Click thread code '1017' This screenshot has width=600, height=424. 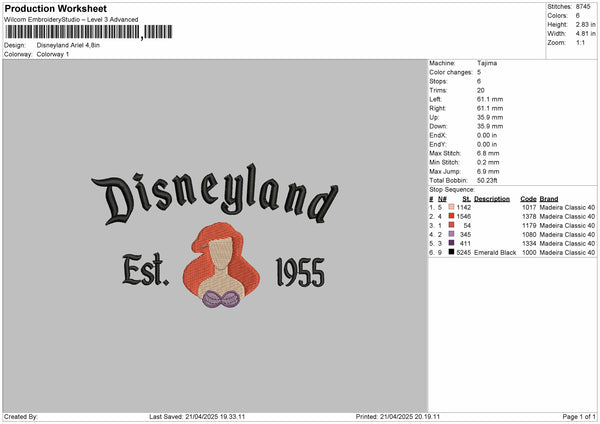click(529, 207)
